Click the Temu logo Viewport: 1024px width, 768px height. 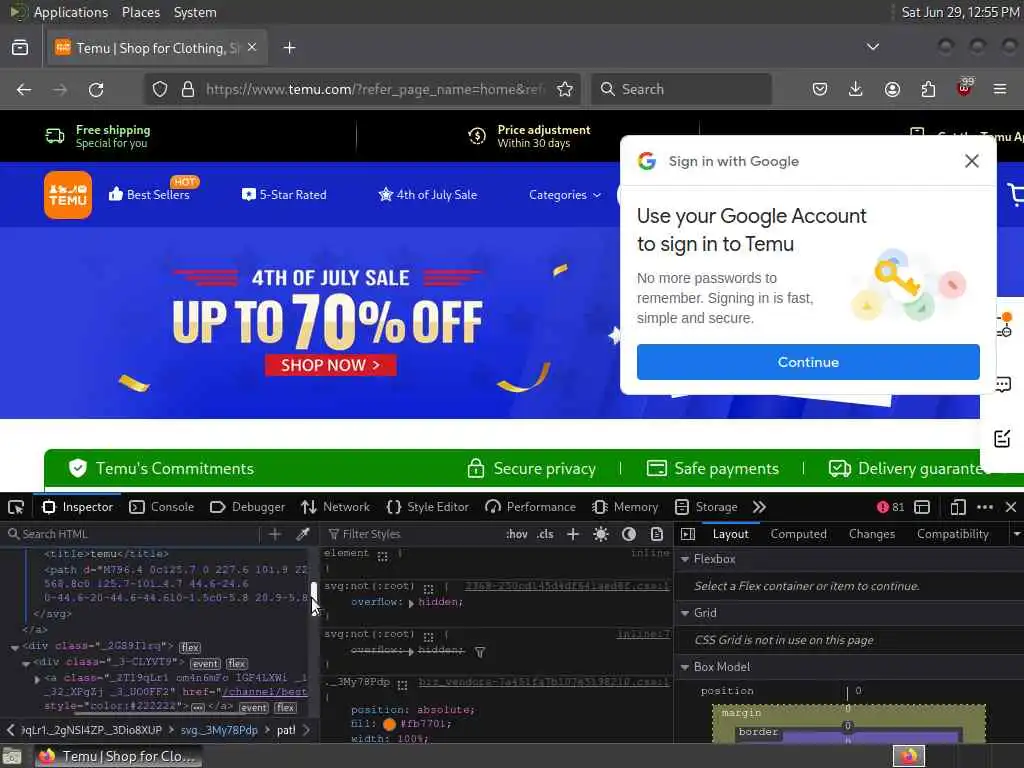pos(68,195)
